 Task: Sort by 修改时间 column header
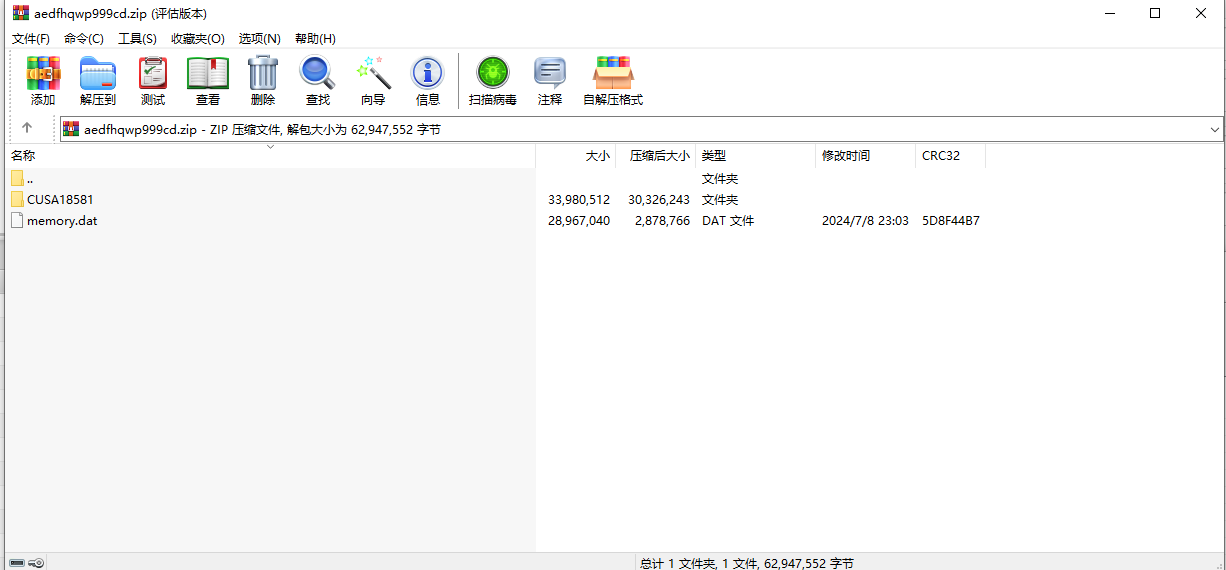pos(865,156)
